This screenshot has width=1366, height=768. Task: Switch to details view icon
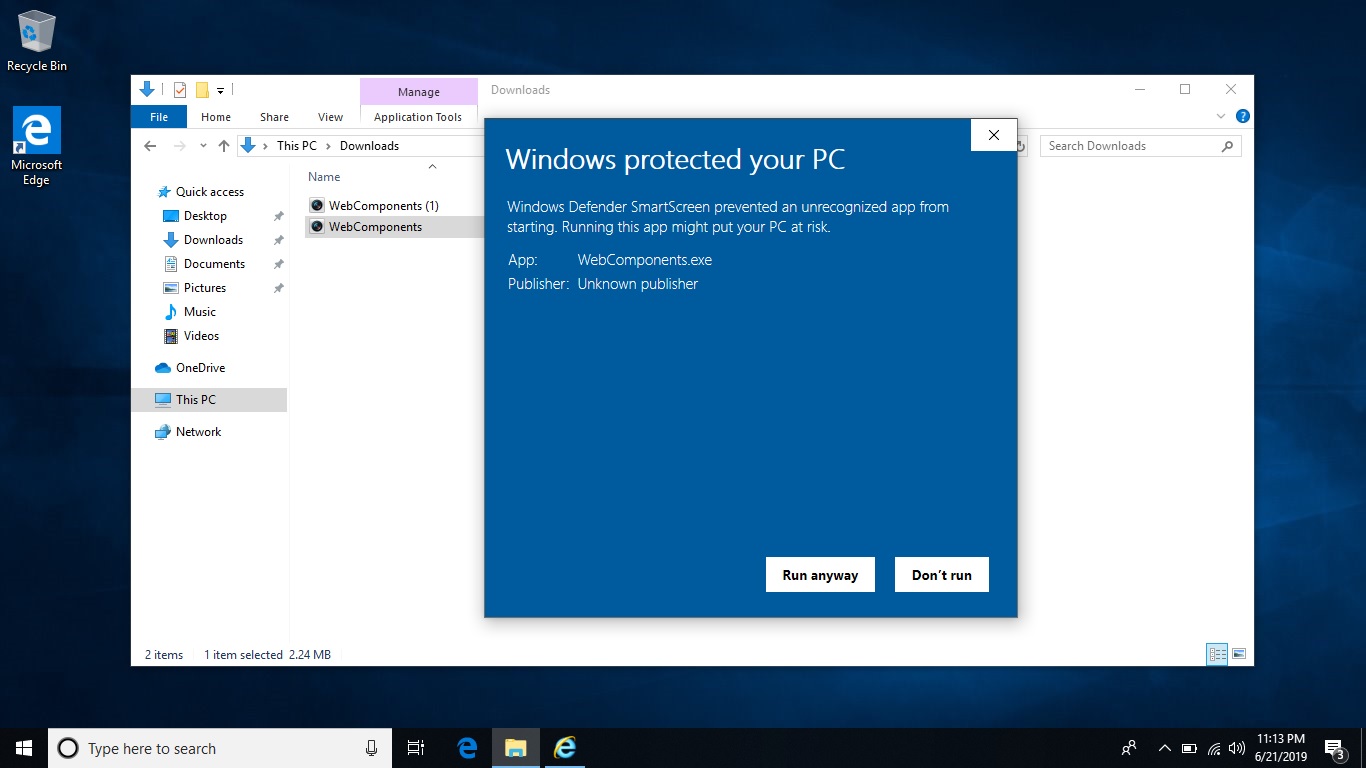pos(1217,654)
